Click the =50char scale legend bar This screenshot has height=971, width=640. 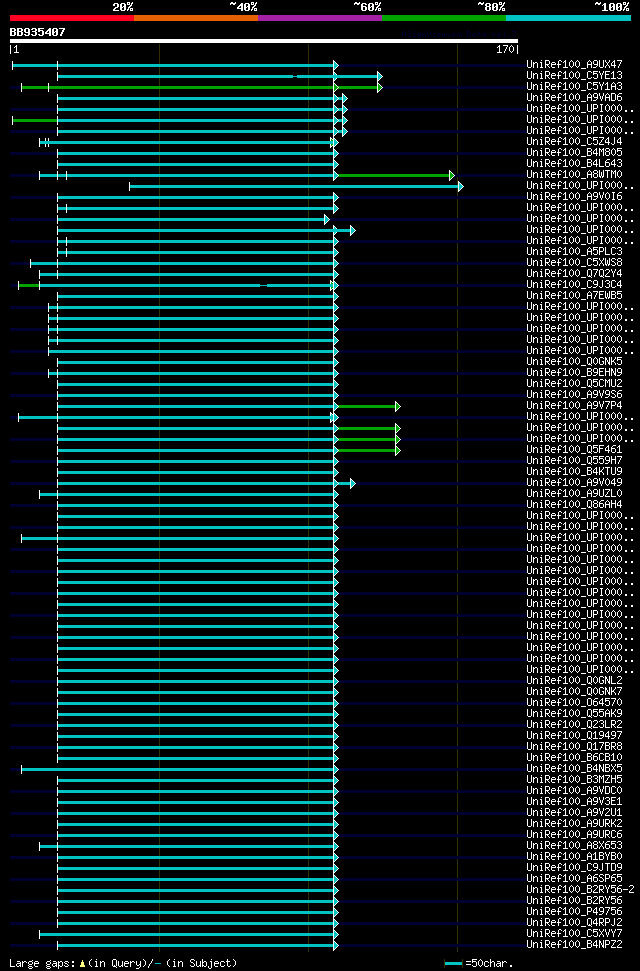(x=454, y=964)
